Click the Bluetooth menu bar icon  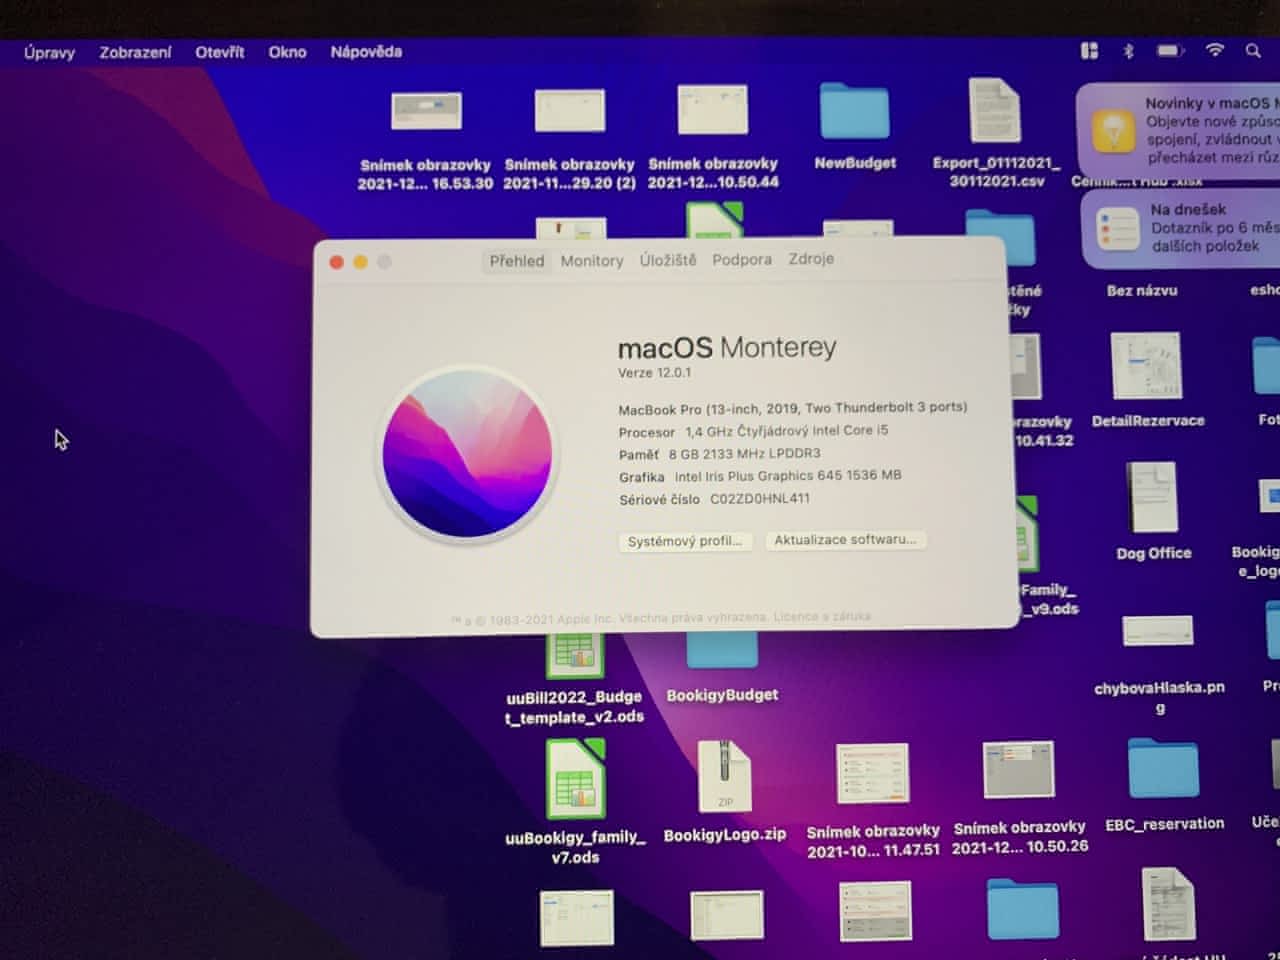tap(1129, 51)
